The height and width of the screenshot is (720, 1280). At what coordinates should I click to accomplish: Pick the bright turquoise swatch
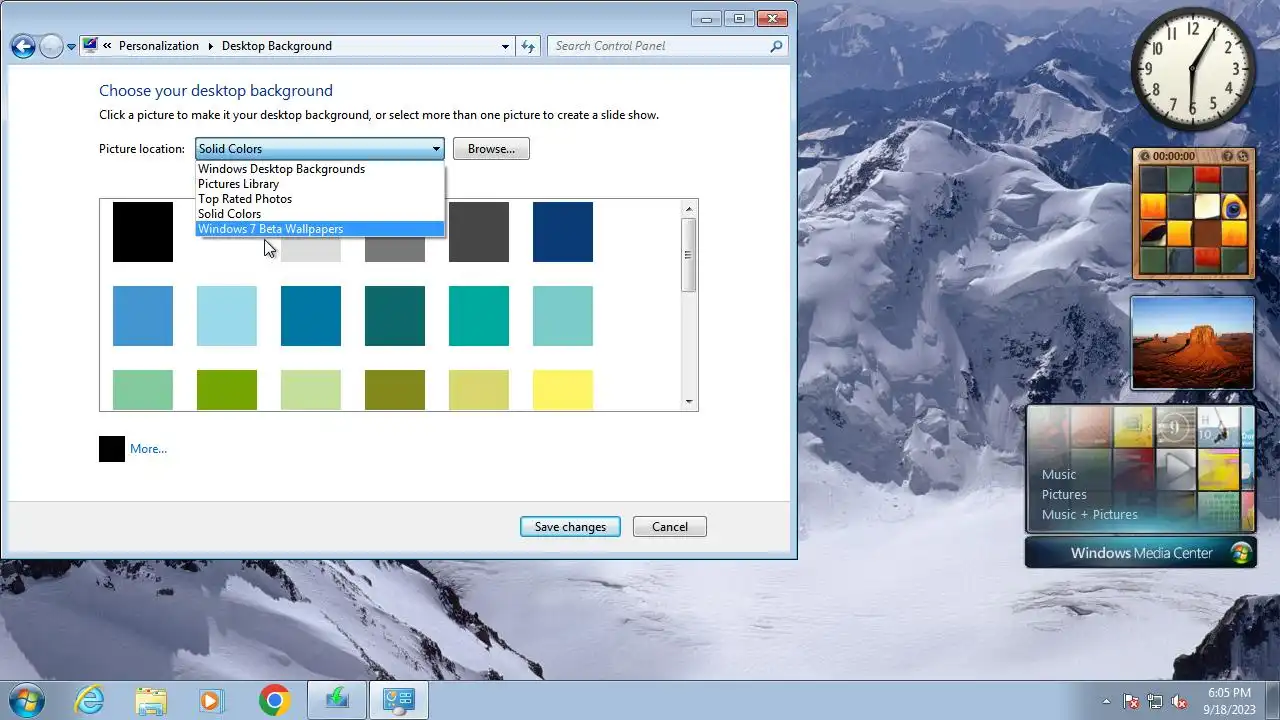(x=479, y=316)
